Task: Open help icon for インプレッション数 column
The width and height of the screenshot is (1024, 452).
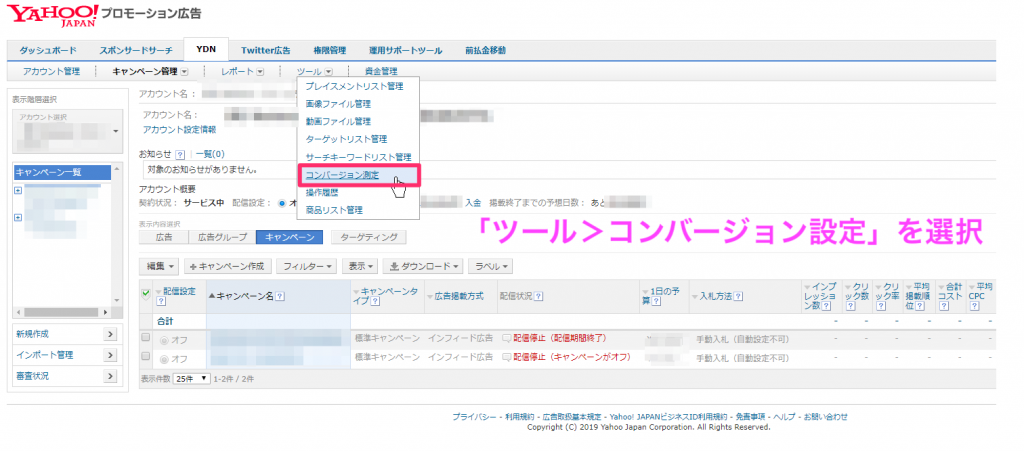Action: coord(825,306)
